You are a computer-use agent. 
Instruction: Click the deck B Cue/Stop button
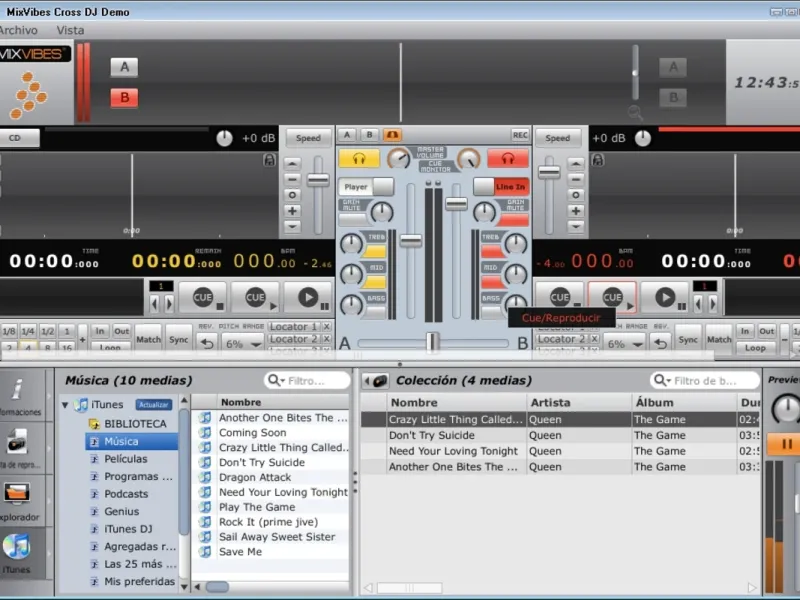point(559,297)
